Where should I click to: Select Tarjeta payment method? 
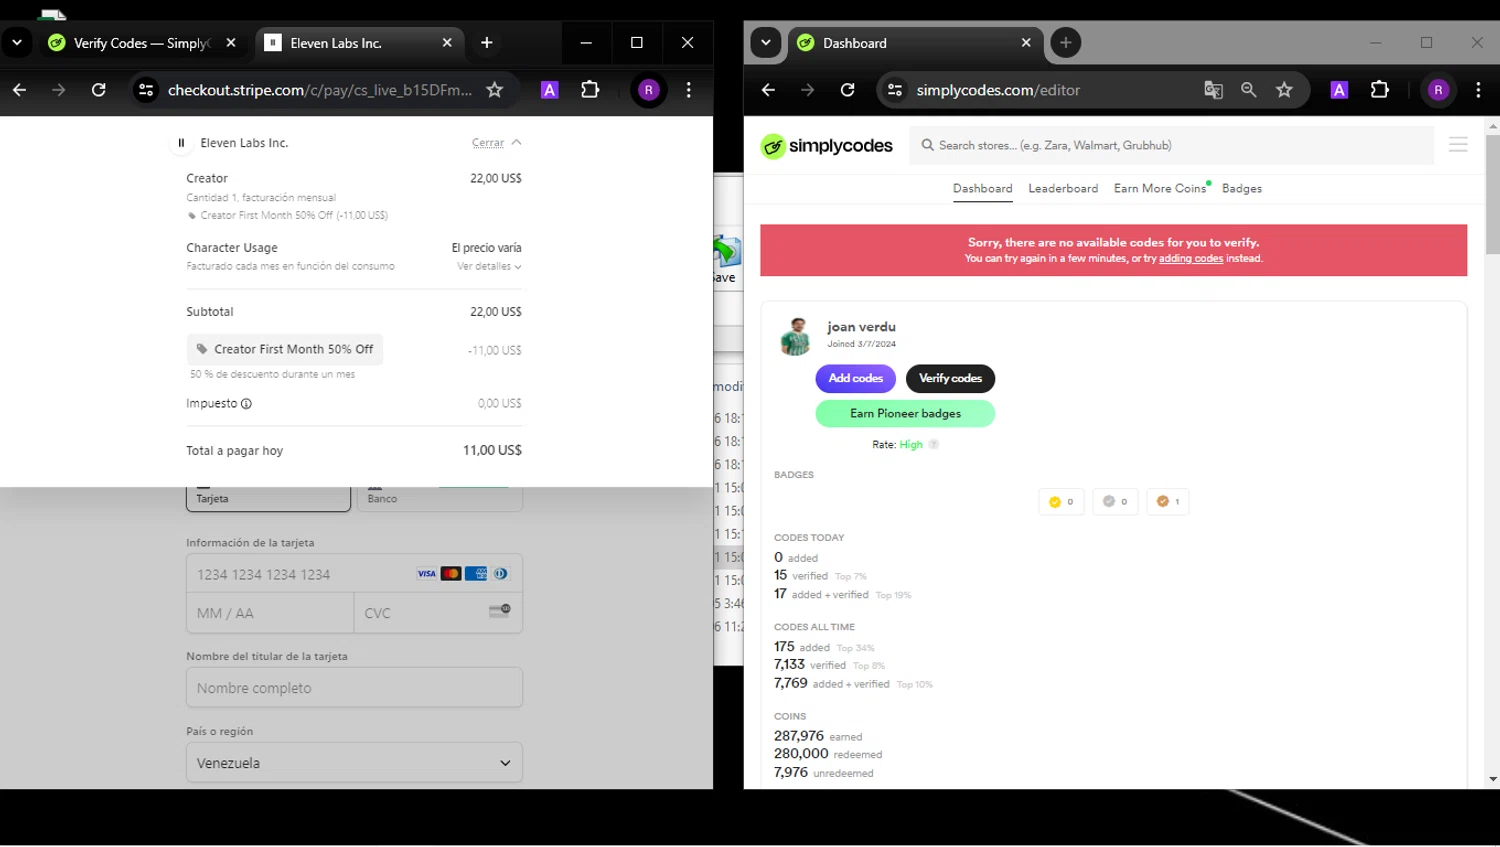tap(268, 498)
